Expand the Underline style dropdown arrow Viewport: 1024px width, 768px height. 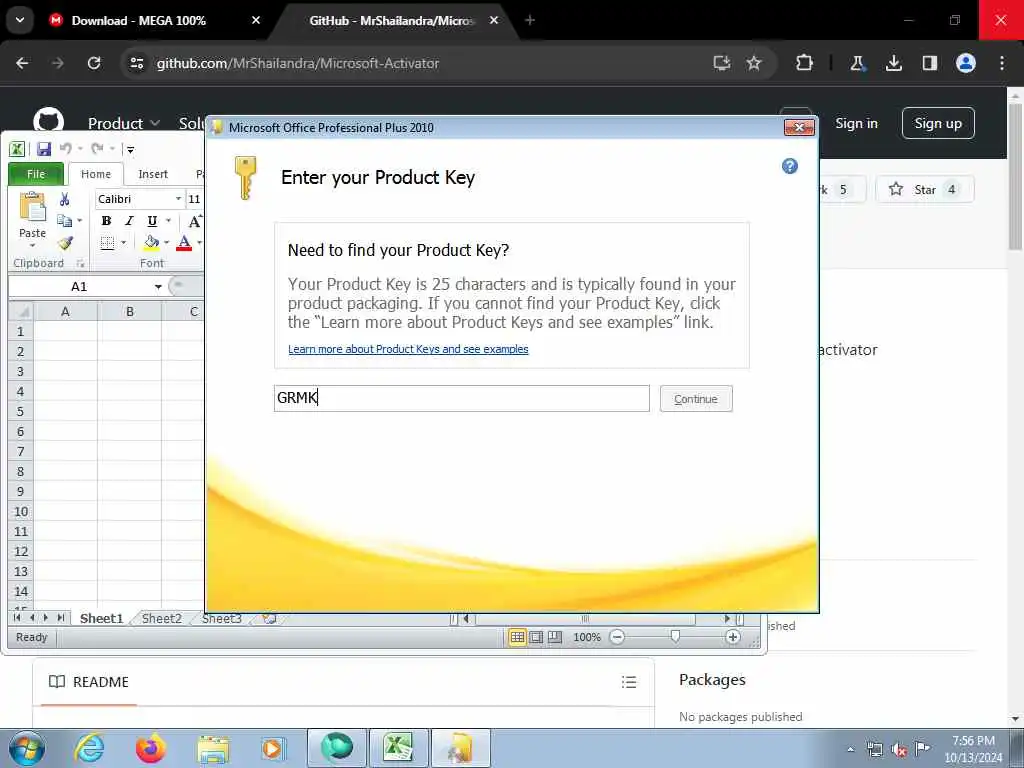pyautogui.click(x=168, y=221)
